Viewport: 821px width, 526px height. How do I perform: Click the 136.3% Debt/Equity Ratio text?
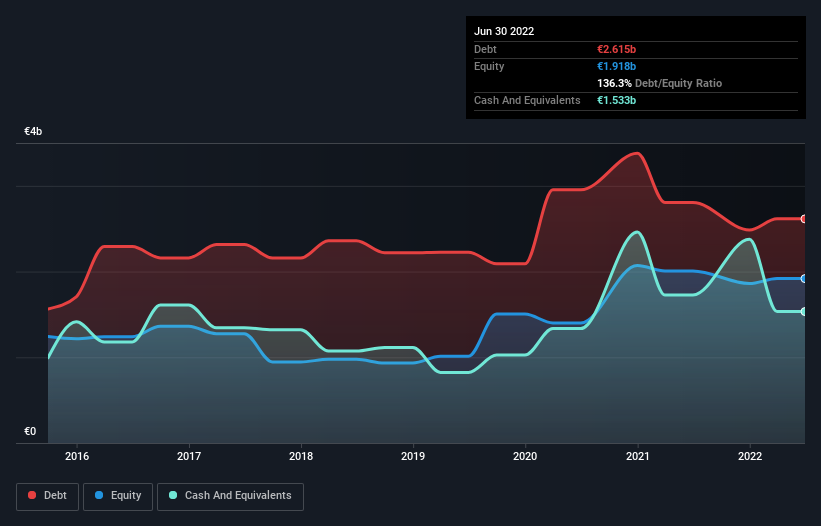tap(659, 83)
